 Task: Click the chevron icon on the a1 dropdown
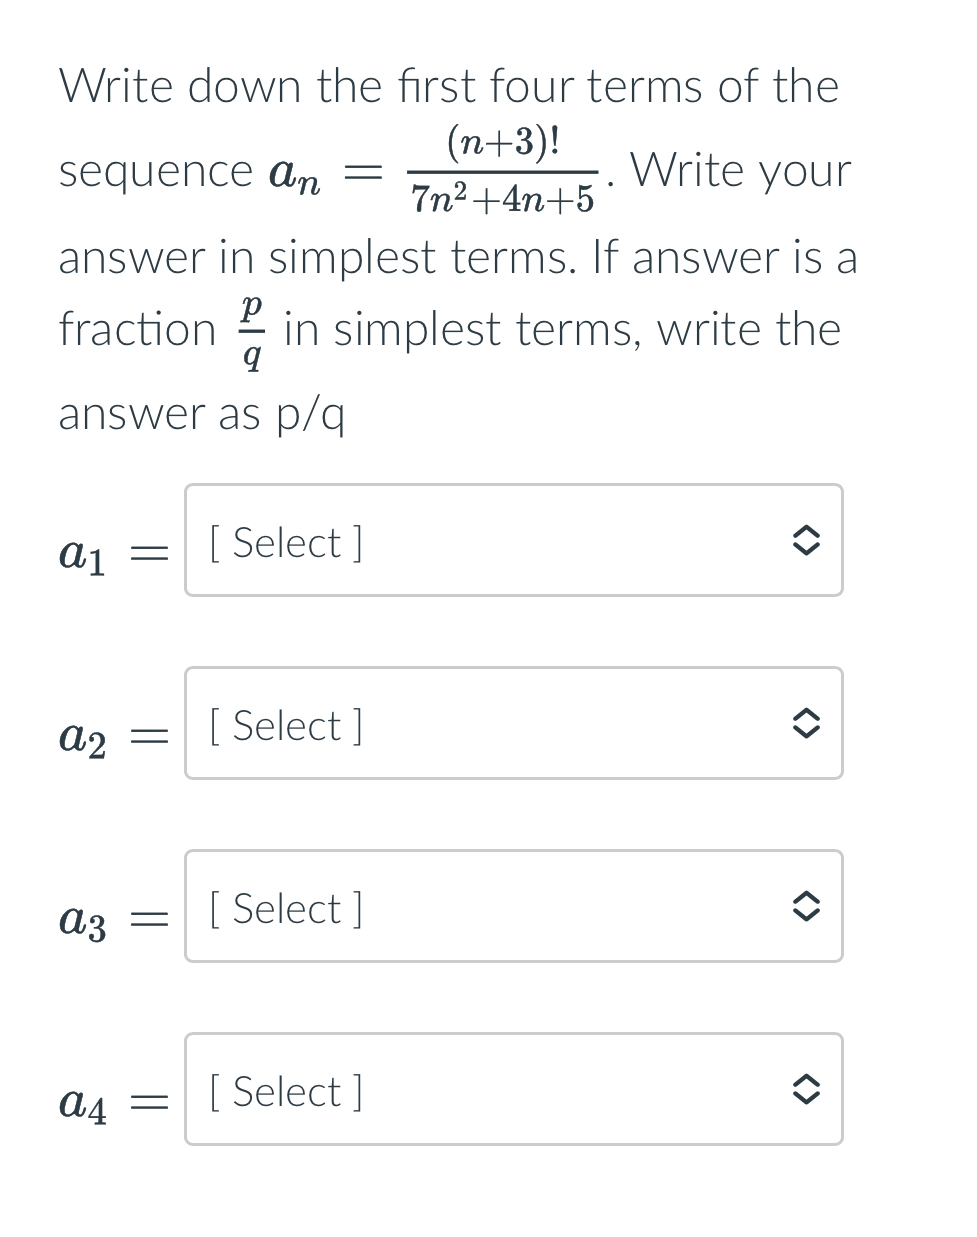(x=808, y=540)
